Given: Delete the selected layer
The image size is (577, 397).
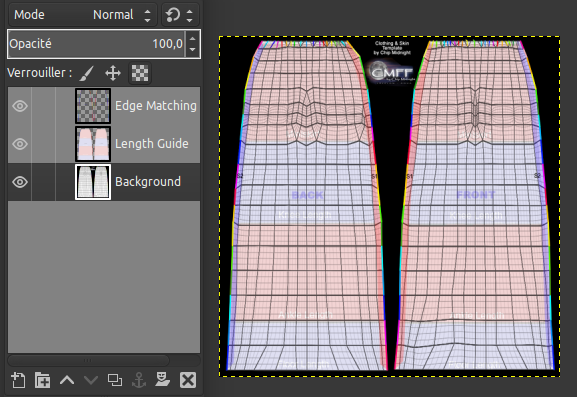Looking at the screenshot, I should tap(188, 380).
